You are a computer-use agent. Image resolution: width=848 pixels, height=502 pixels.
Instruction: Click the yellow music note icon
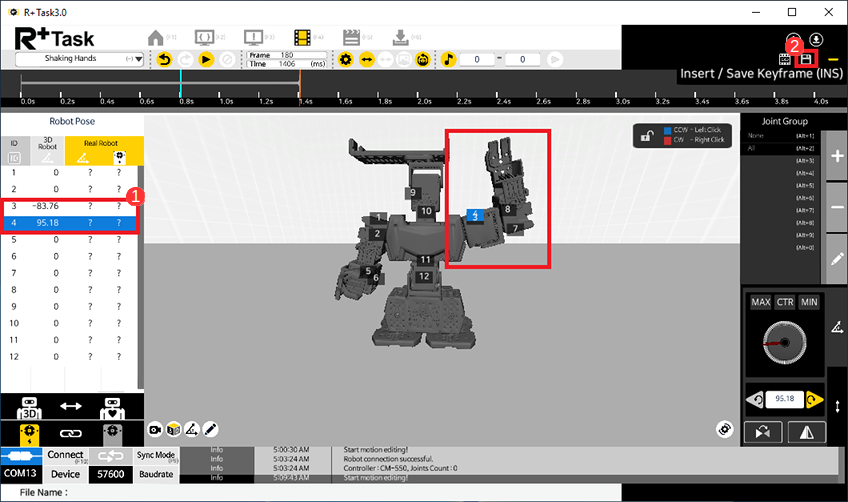click(x=449, y=59)
